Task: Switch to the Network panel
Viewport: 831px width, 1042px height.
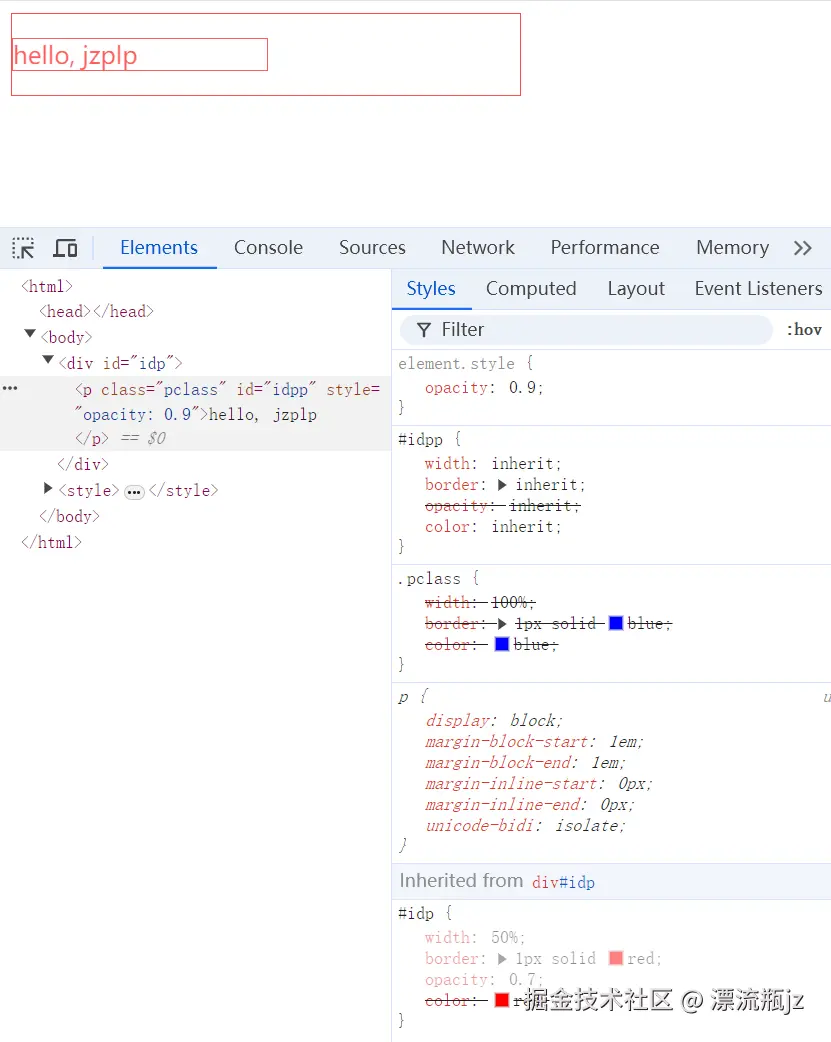Action: [477, 247]
